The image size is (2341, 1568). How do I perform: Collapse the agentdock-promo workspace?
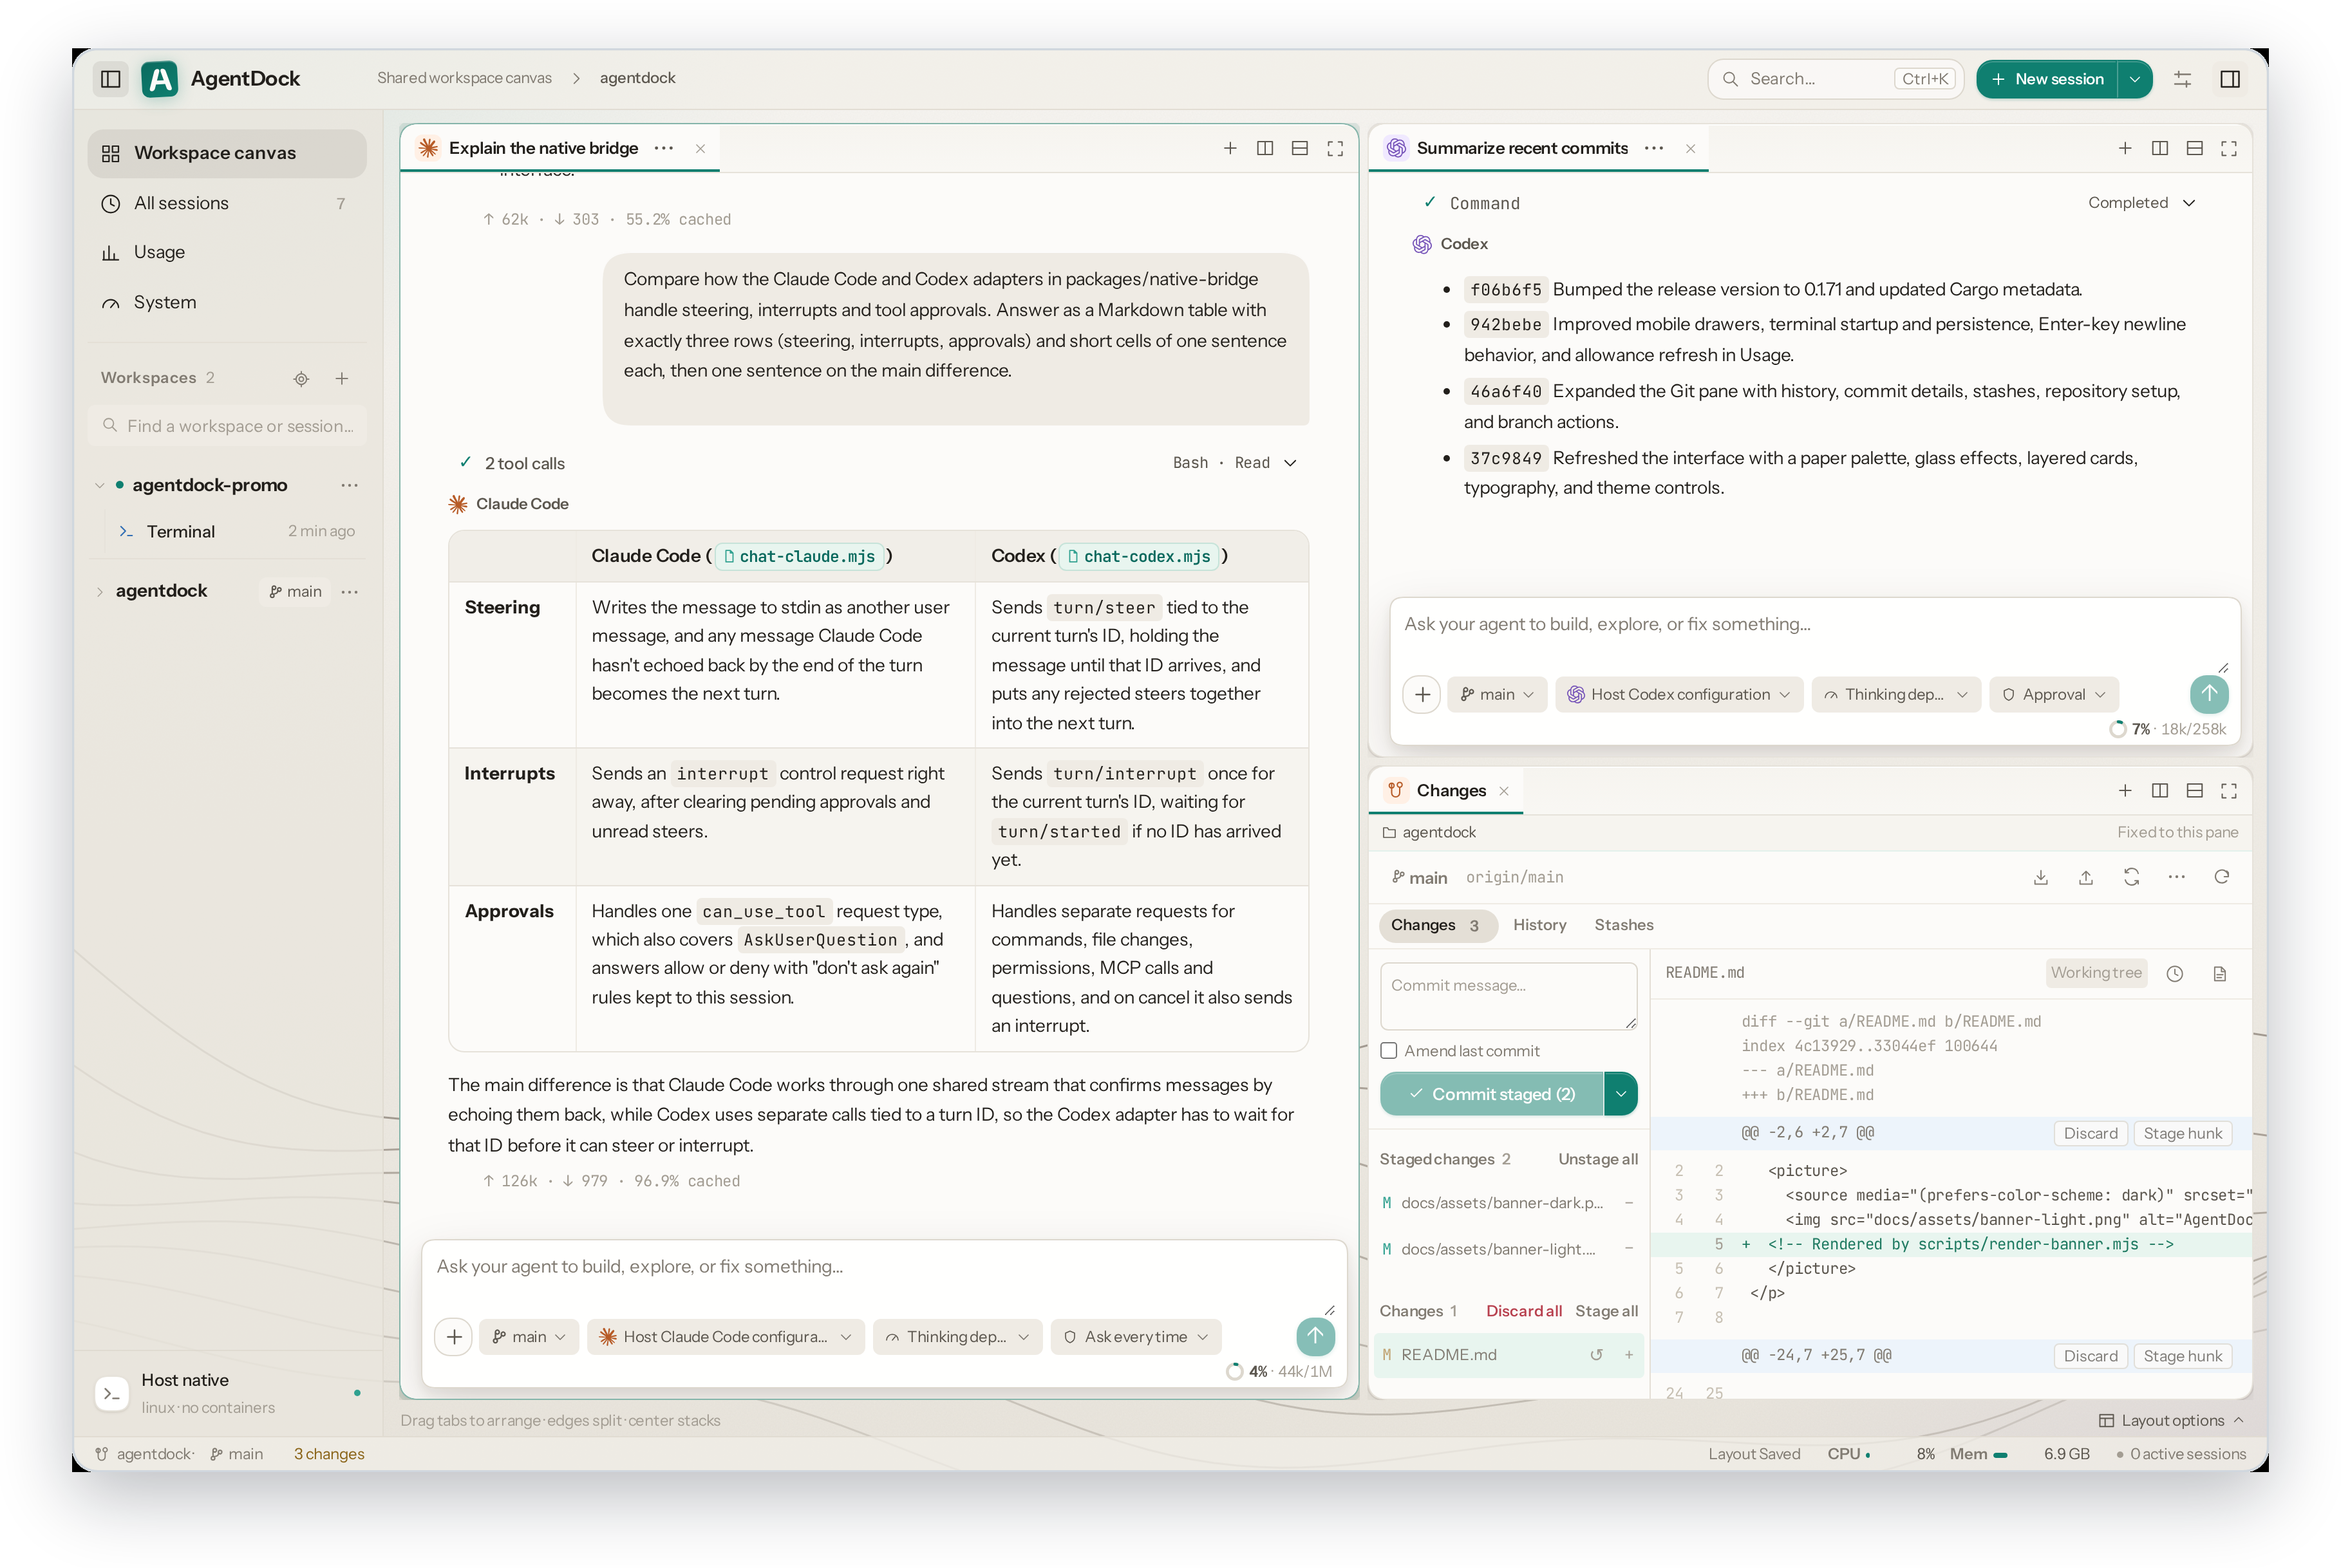coord(99,485)
